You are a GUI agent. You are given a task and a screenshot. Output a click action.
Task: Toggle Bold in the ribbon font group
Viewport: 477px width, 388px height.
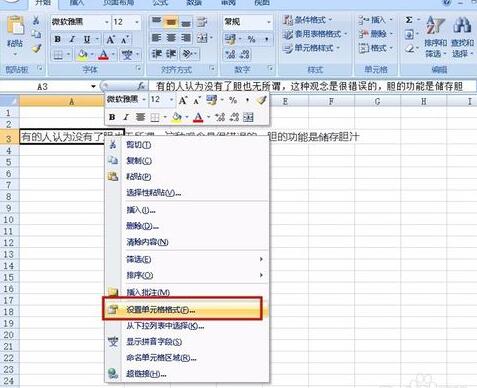(58, 39)
